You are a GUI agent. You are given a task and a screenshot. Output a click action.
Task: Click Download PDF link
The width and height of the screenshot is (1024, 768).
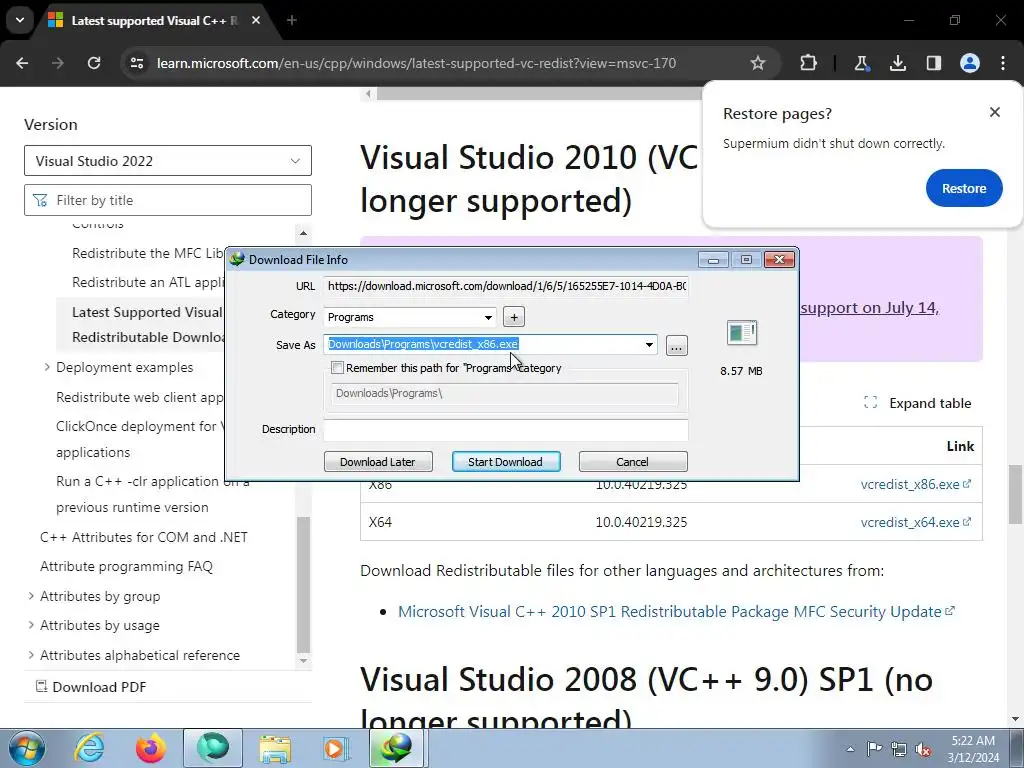91,687
